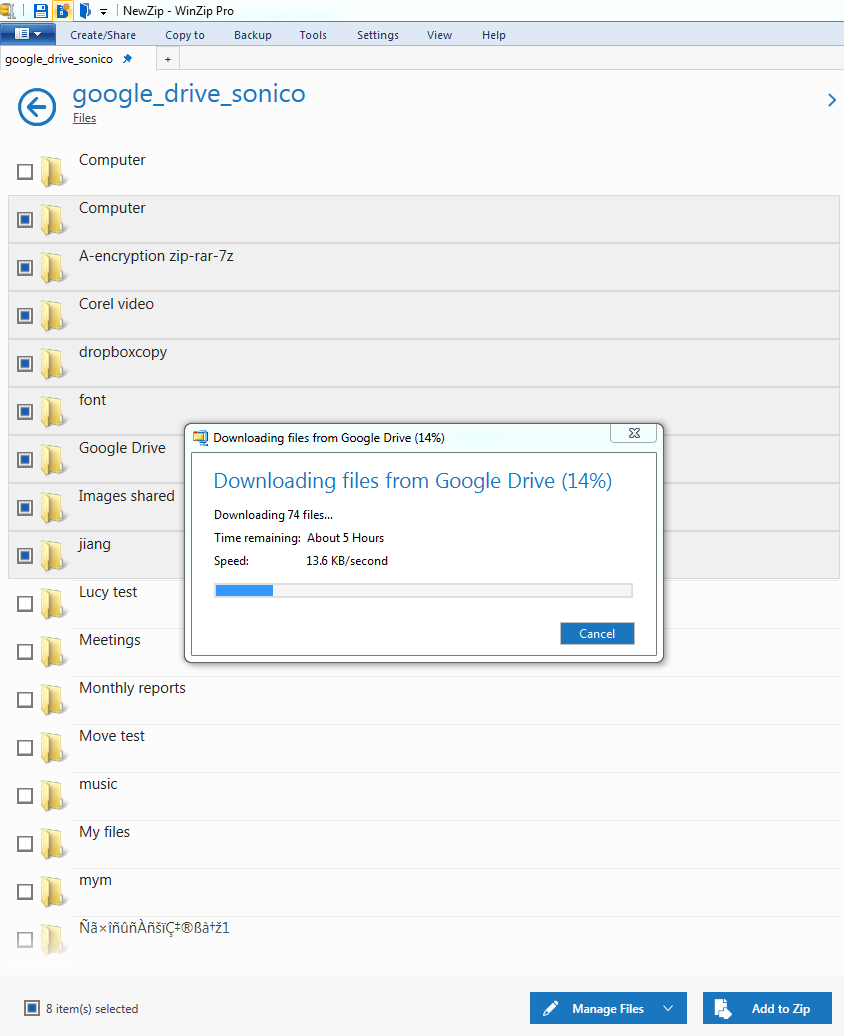The height and width of the screenshot is (1036, 844).
Task: Click the mym folder icon
Action: tap(53, 892)
